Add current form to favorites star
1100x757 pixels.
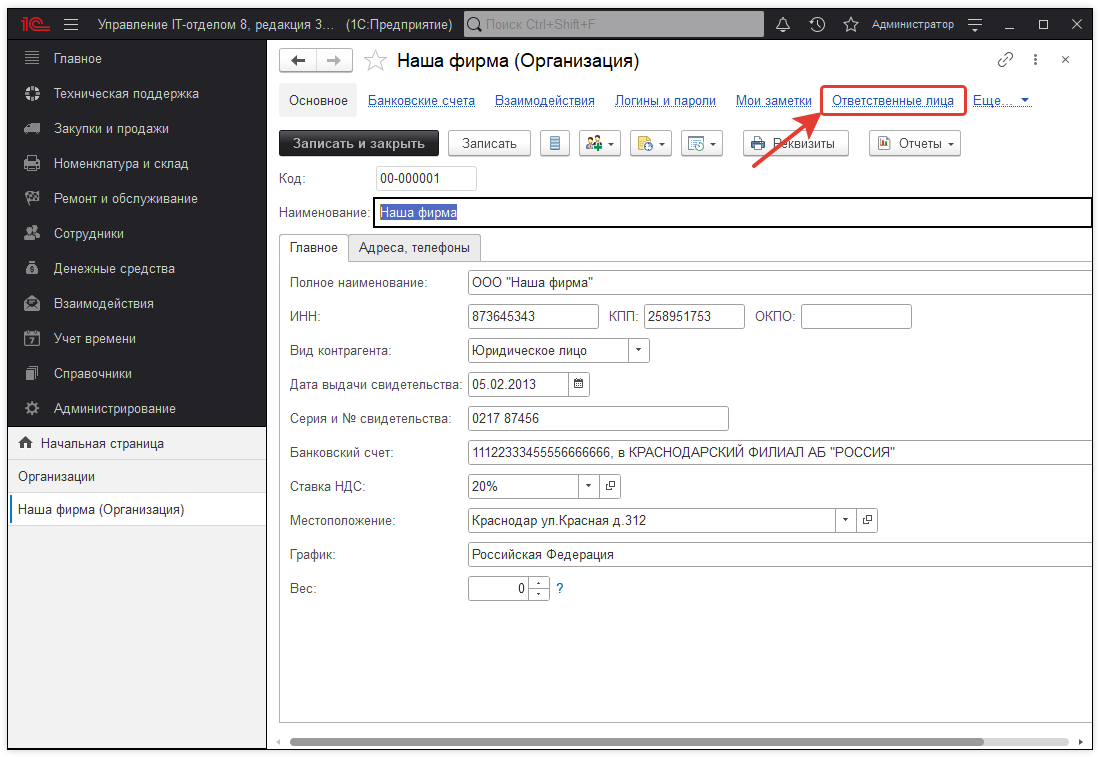point(375,61)
